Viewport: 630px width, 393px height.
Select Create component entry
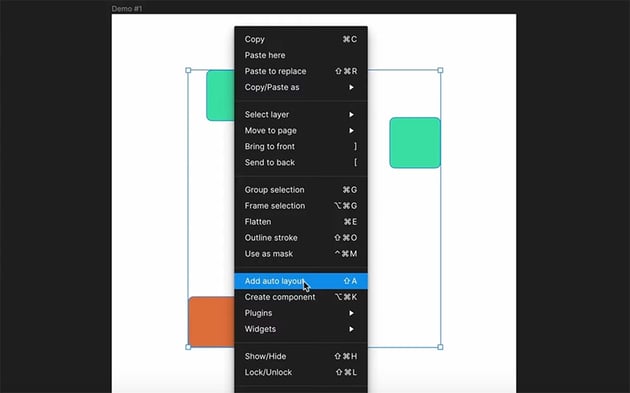click(301, 297)
